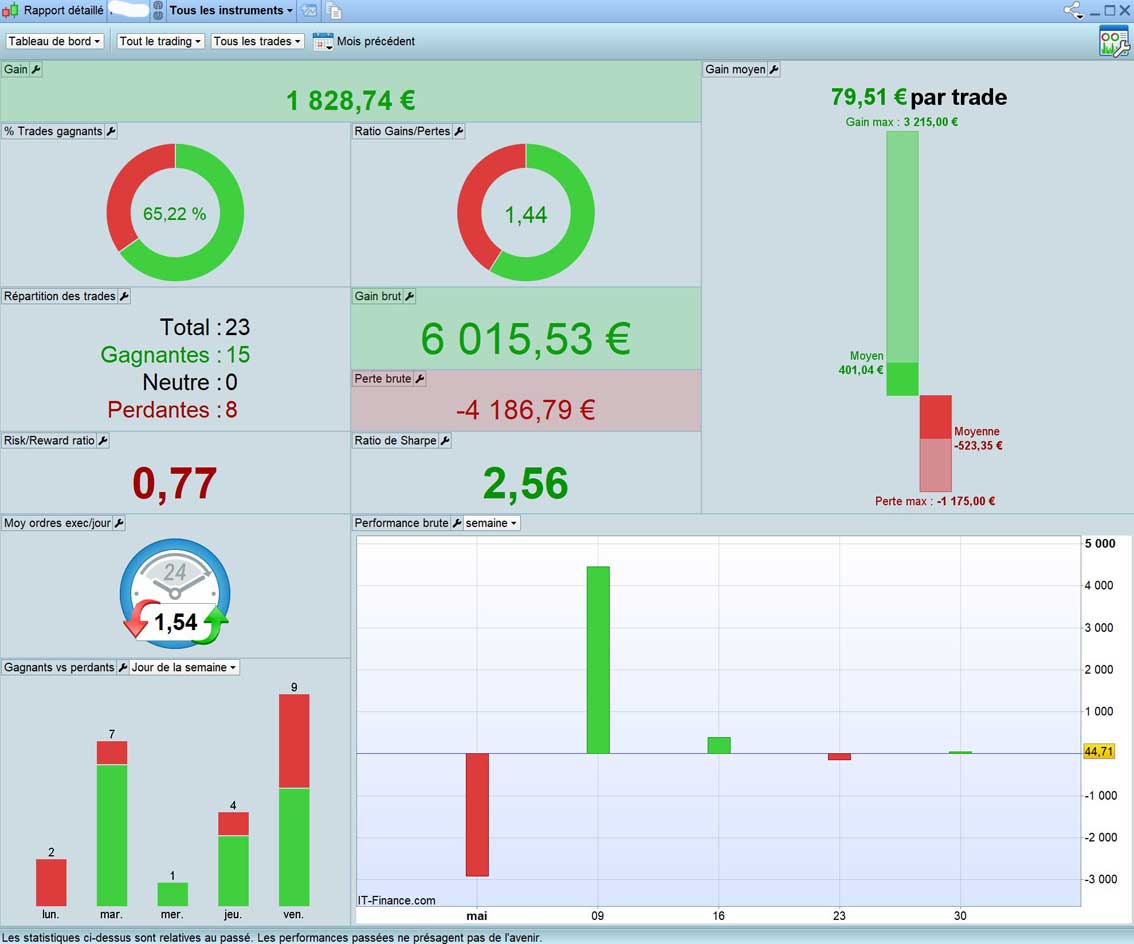Click the chain link icon in title bar
The width and height of the screenshot is (1134, 944).
click(x=158, y=10)
